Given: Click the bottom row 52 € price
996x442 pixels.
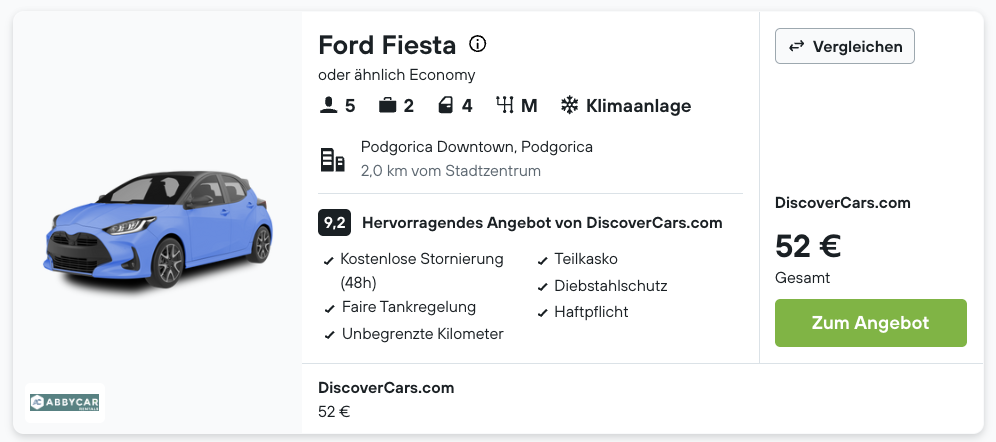Looking at the screenshot, I should click(334, 412).
